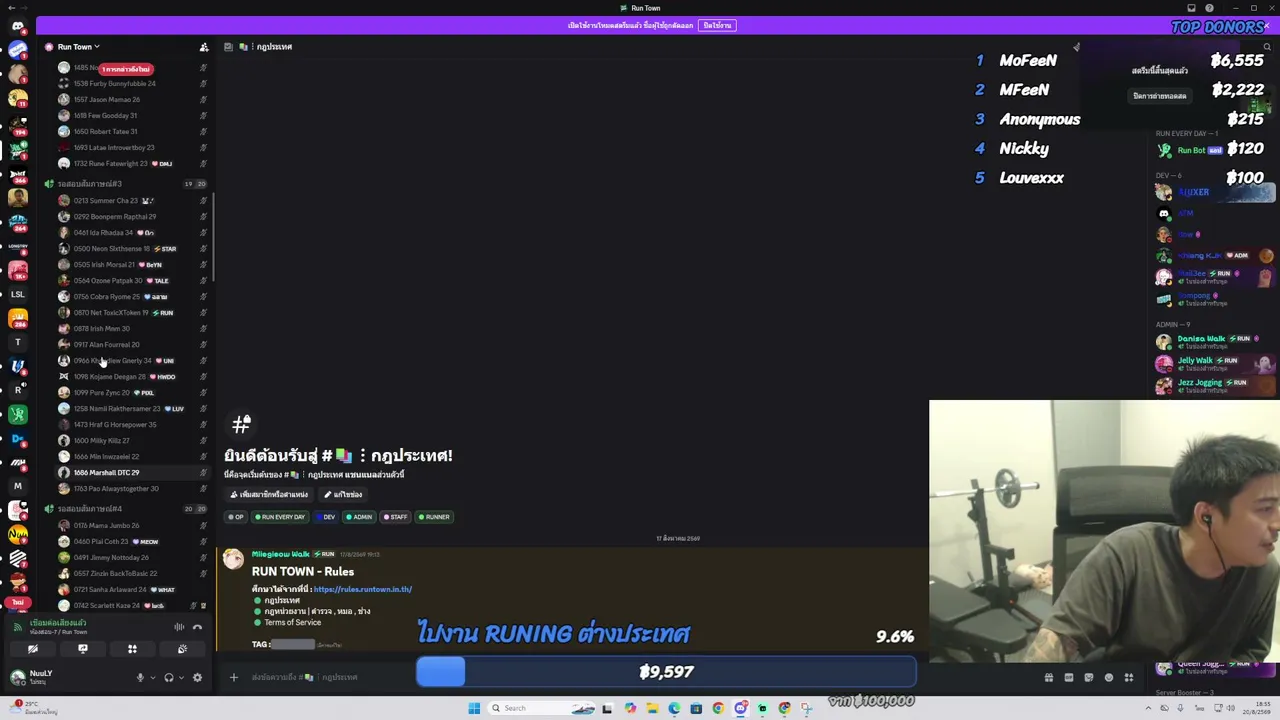The height and width of the screenshot is (720, 1280).
Task: Click the แก้ไขช่อง edit channel button
Action: coord(343,494)
